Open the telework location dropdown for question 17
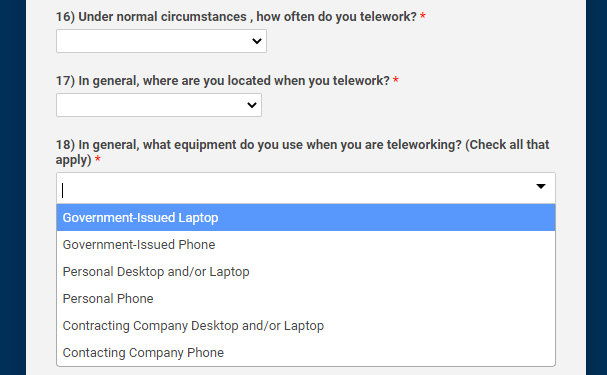The image size is (607, 375). [x=159, y=105]
